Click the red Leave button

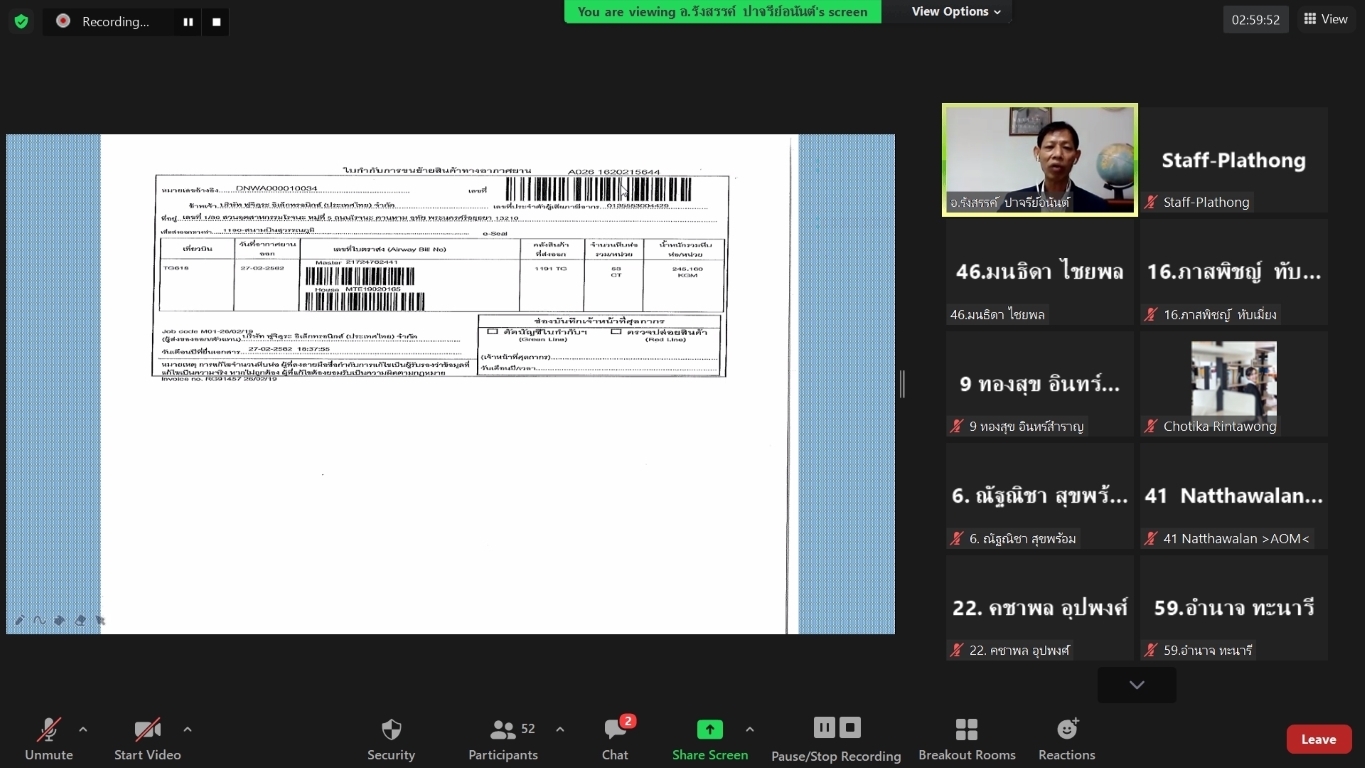click(1318, 739)
